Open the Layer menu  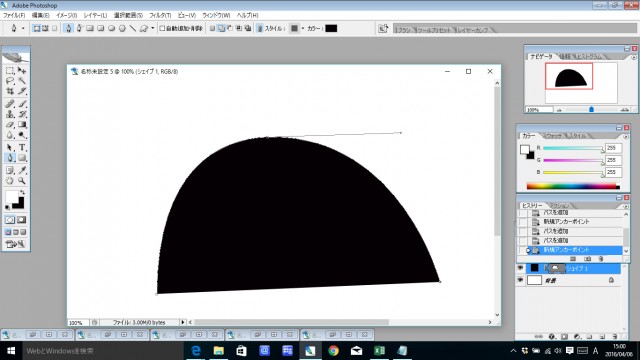click(x=95, y=15)
